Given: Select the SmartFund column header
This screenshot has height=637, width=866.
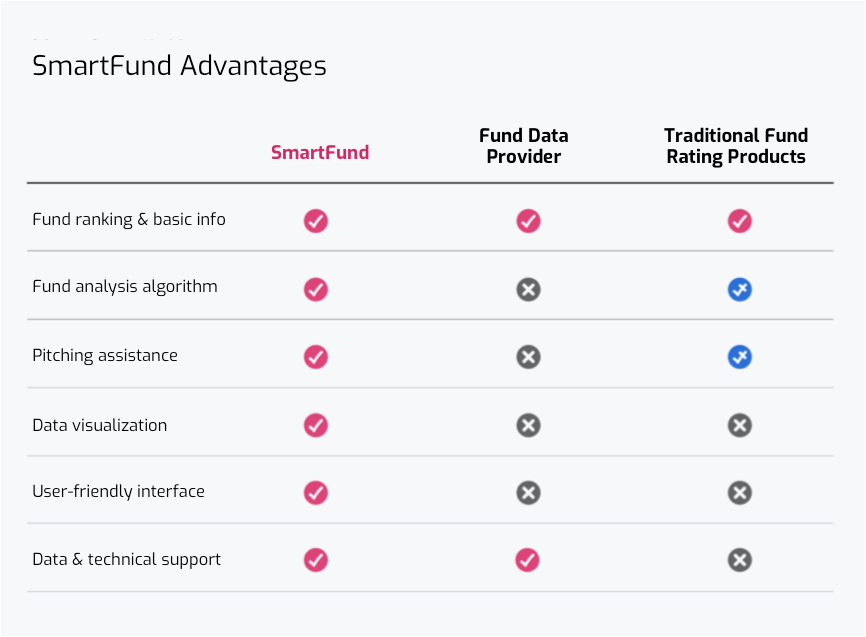Looking at the screenshot, I should [320, 152].
